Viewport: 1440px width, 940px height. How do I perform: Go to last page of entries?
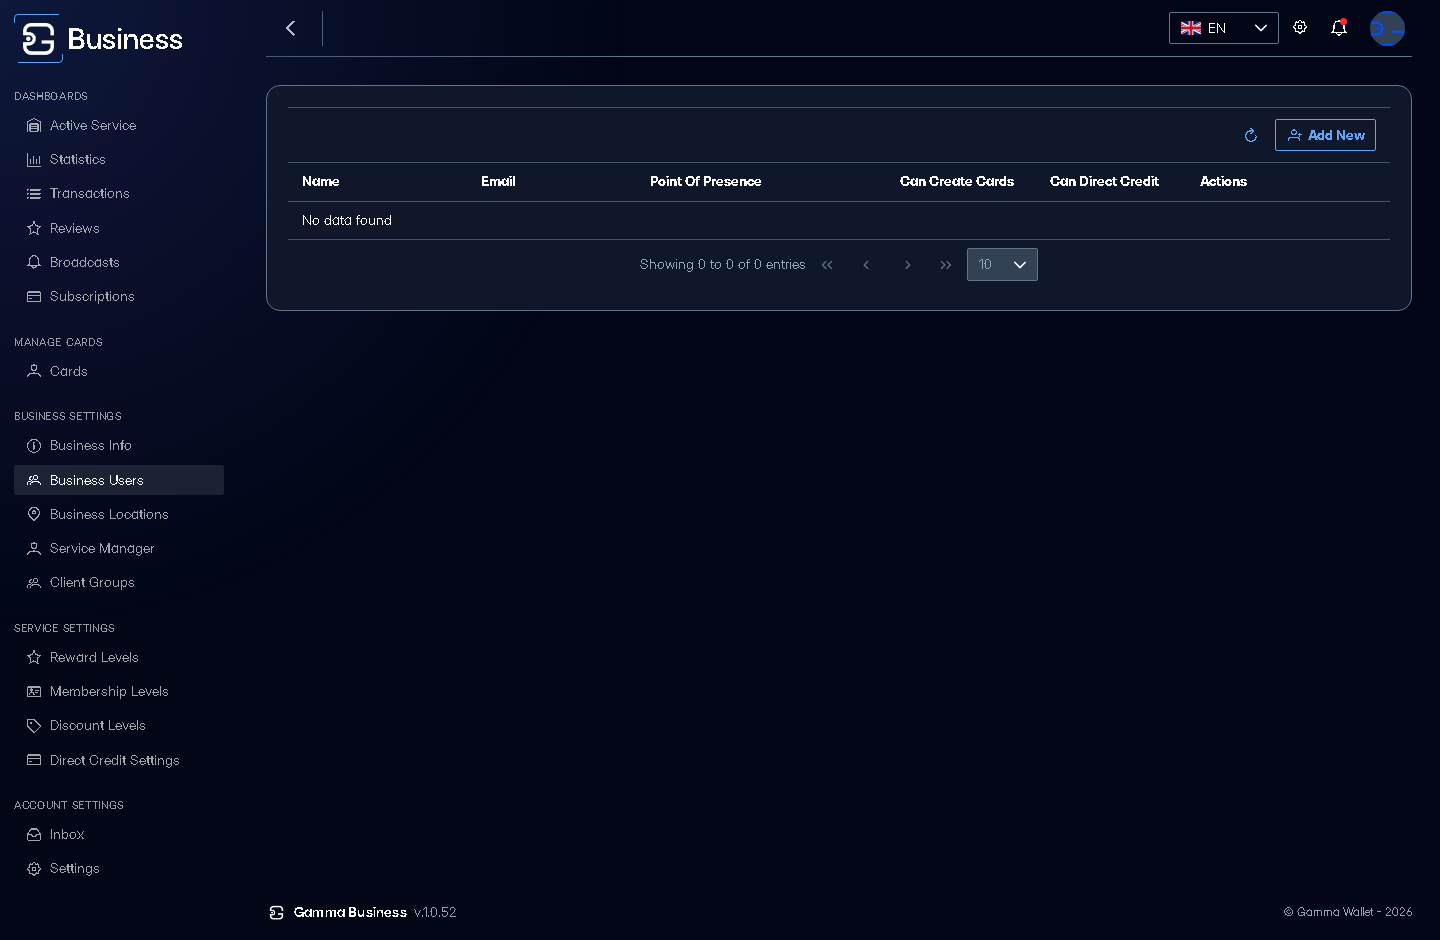point(946,265)
